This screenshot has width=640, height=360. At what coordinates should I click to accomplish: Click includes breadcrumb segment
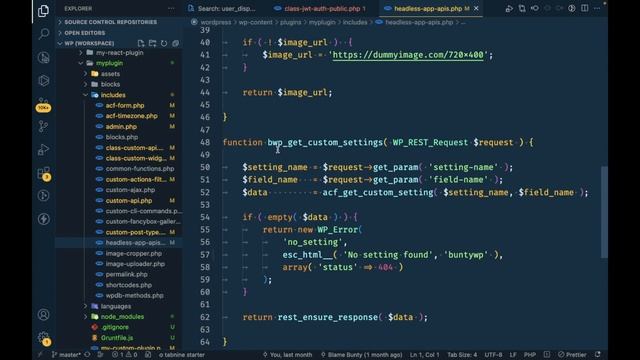pos(355,22)
